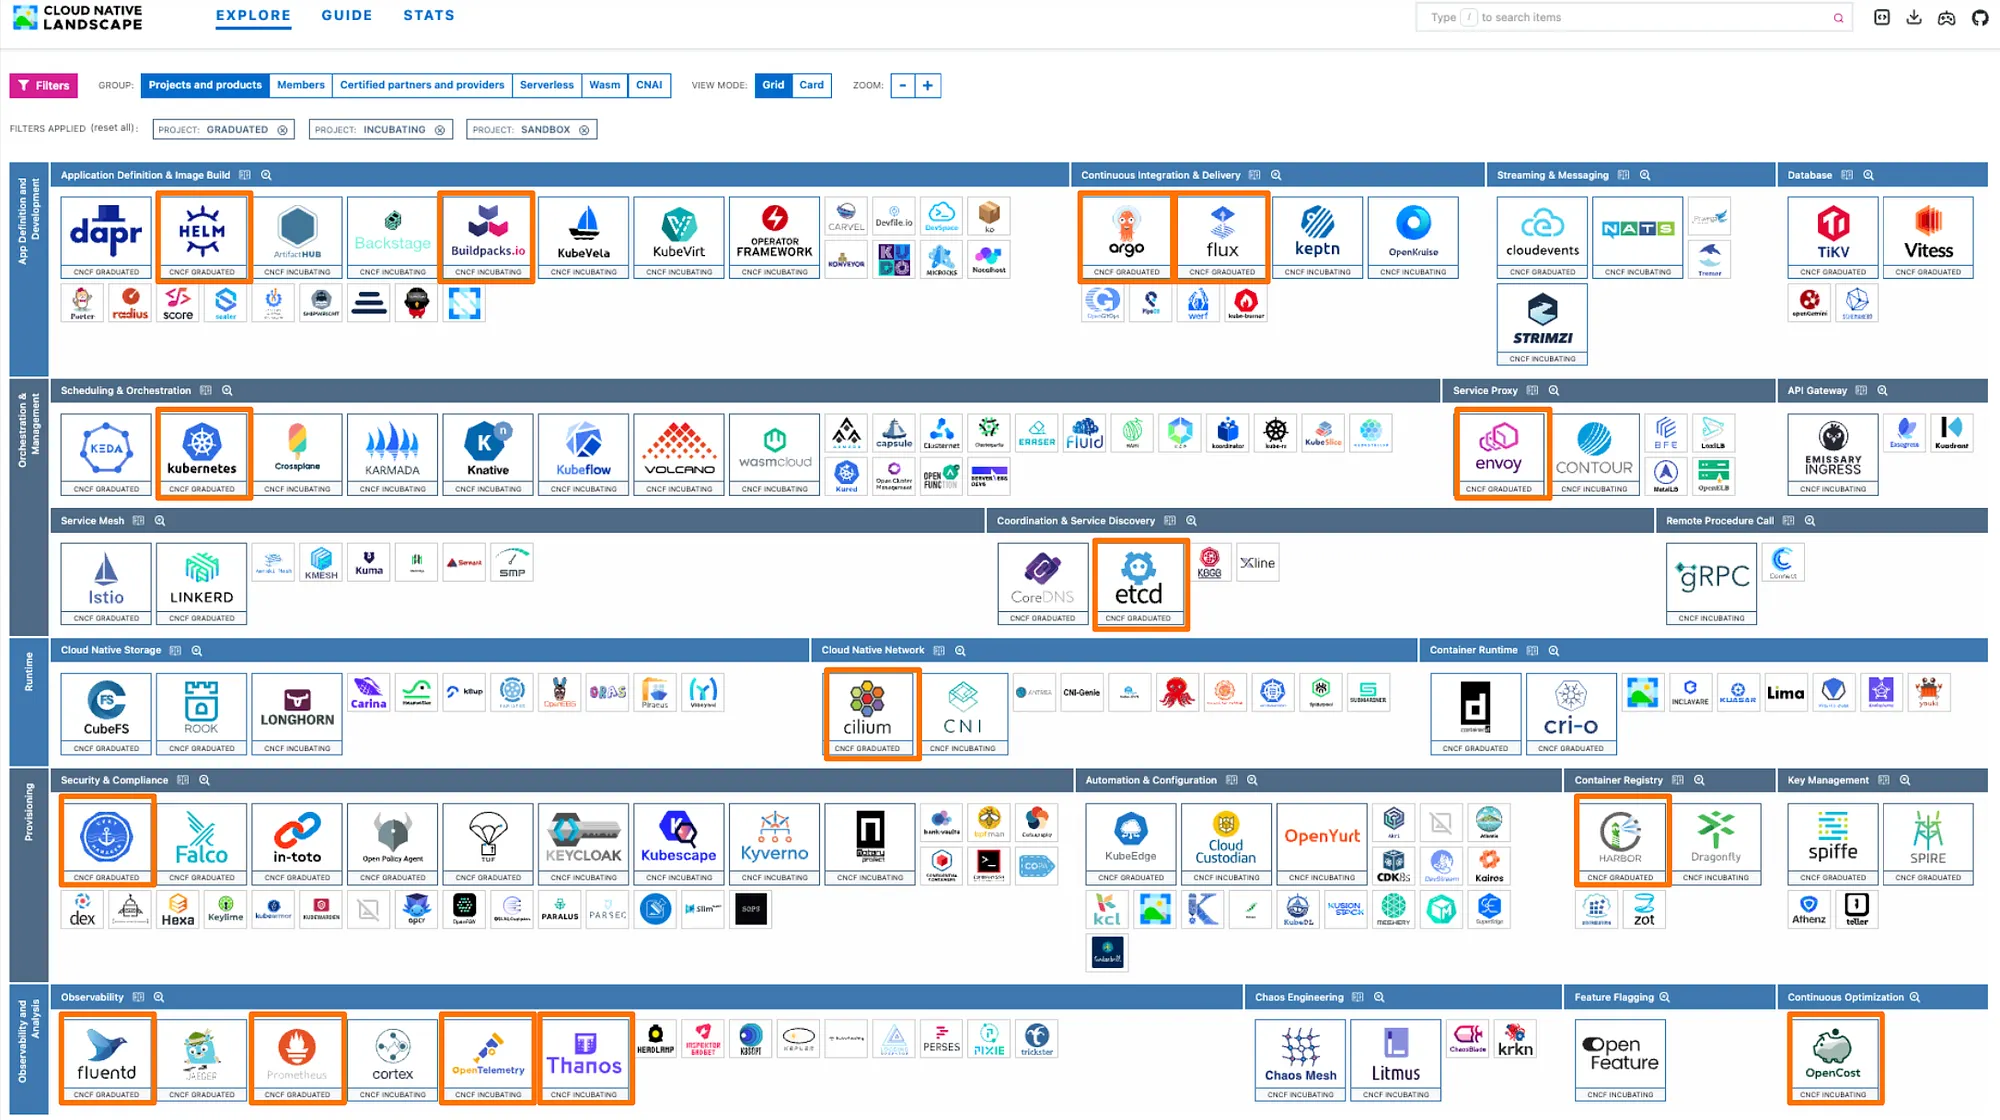
Task: Open the fluentd project card
Action: tap(106, 1060)
